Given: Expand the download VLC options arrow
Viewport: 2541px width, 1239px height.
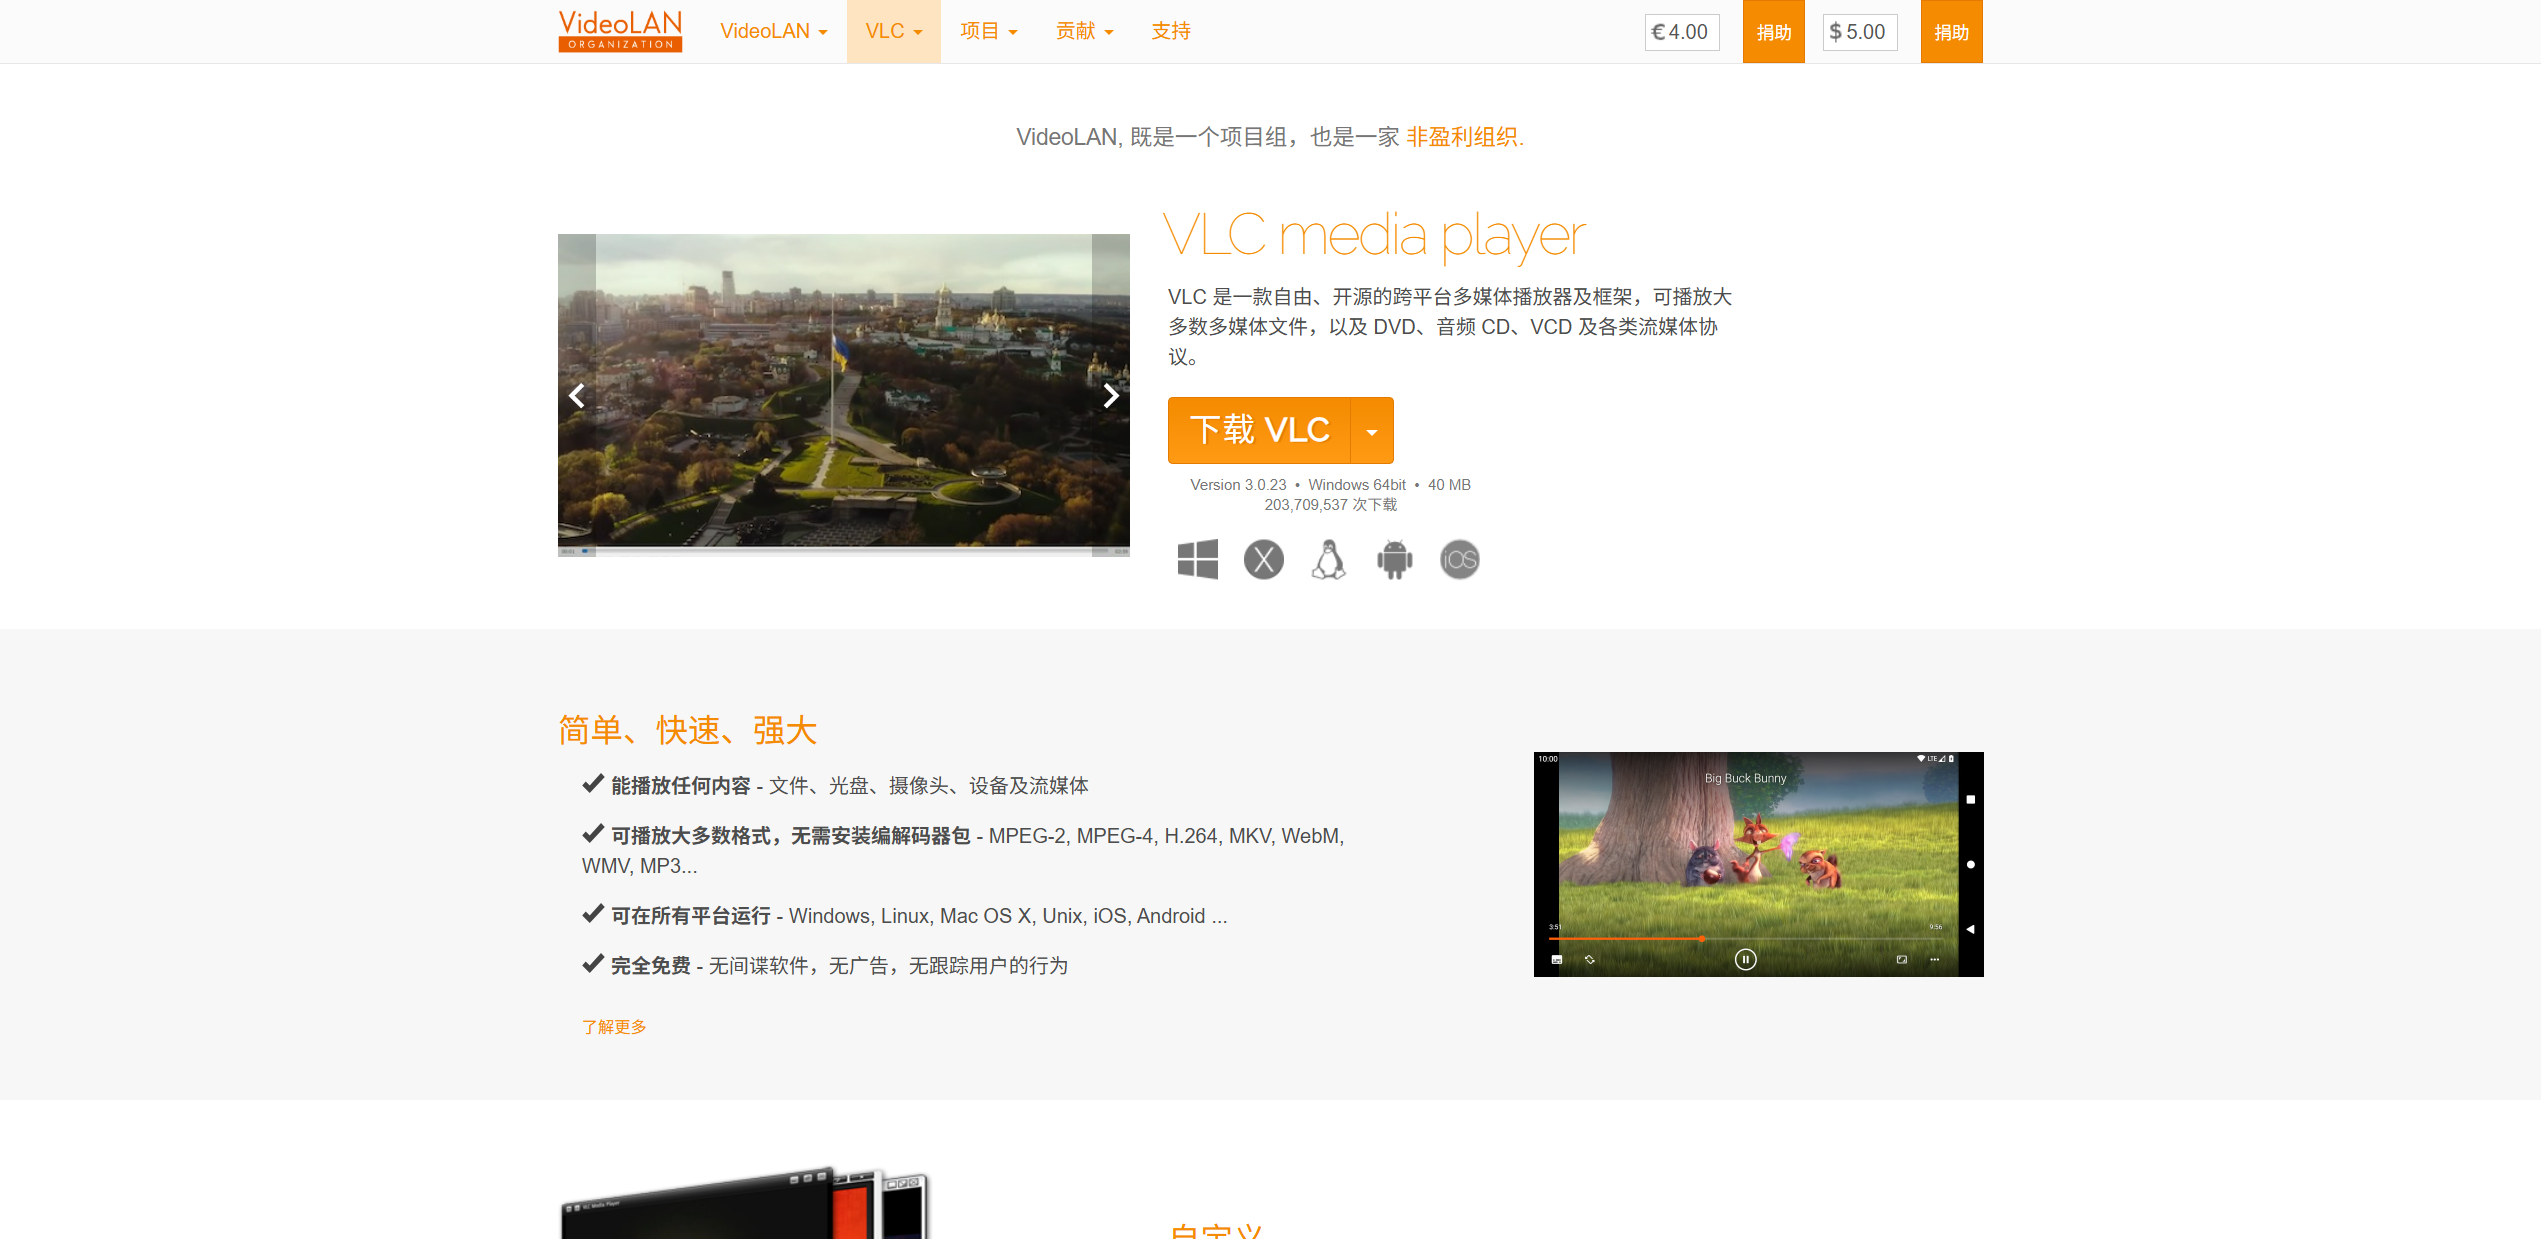Looking at the screenshot, I should point(1372,431).
